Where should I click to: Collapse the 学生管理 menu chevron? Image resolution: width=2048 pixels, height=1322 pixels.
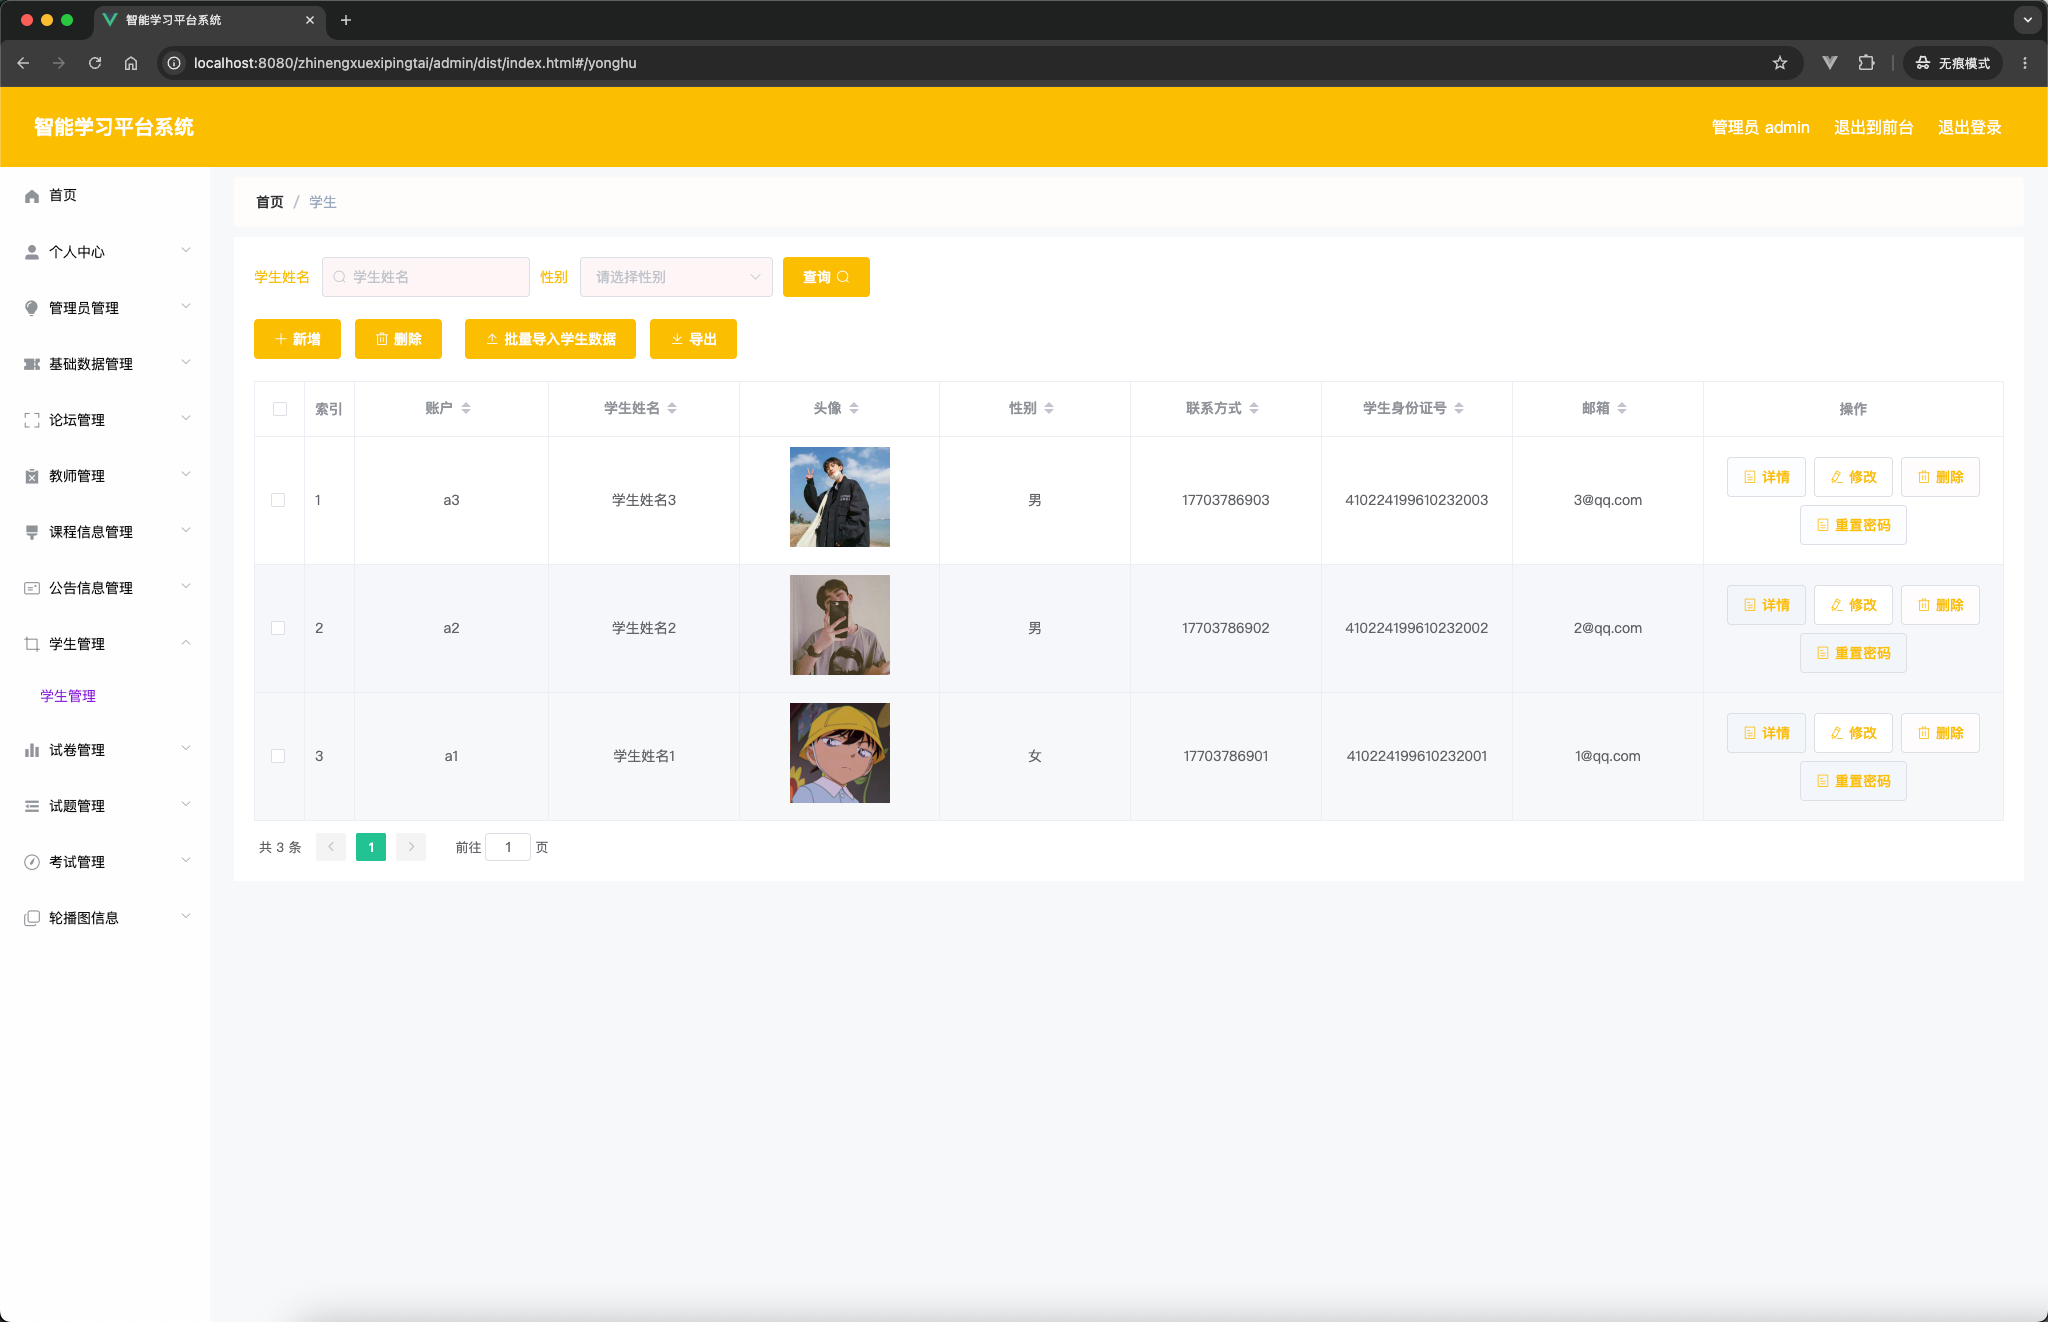pyautogui.click(x=186, y=642)
